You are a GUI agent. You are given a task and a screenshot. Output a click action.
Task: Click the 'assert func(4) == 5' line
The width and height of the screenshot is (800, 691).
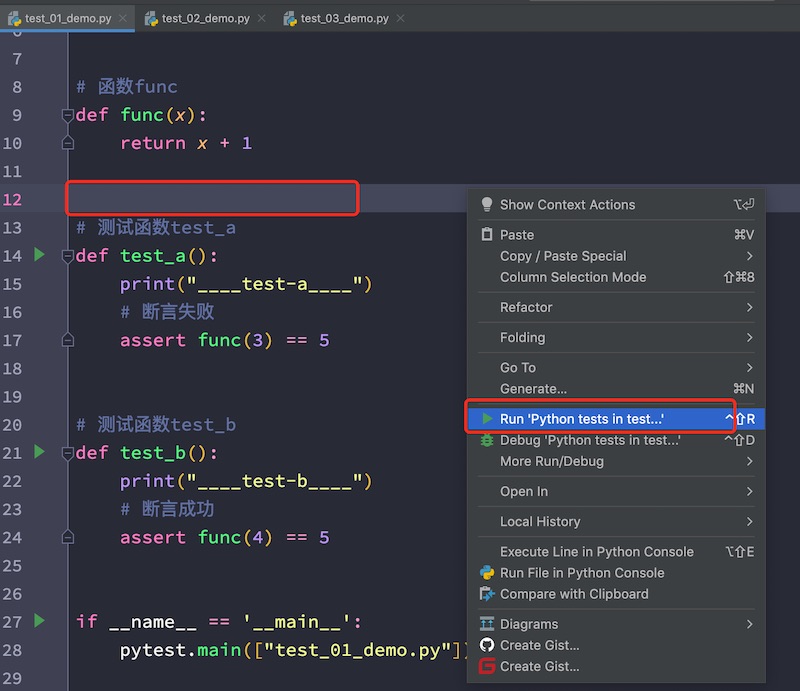224,537
